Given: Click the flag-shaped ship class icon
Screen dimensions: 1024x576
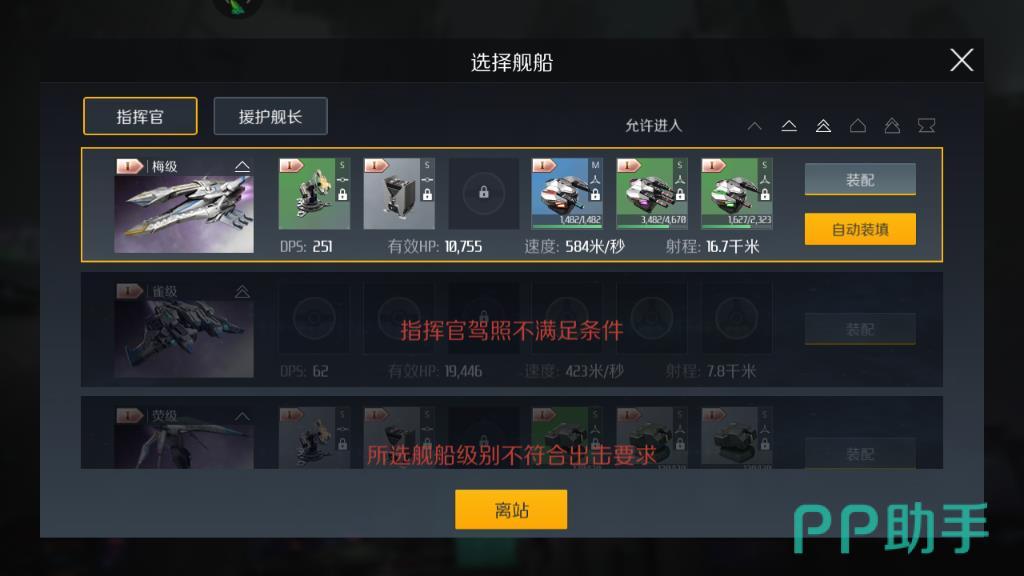Looking at the screenshot, I should [x=927, y=125].
